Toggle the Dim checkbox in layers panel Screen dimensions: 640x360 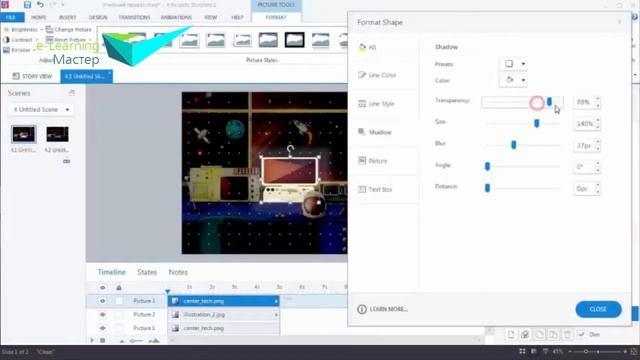coord(581,335)
